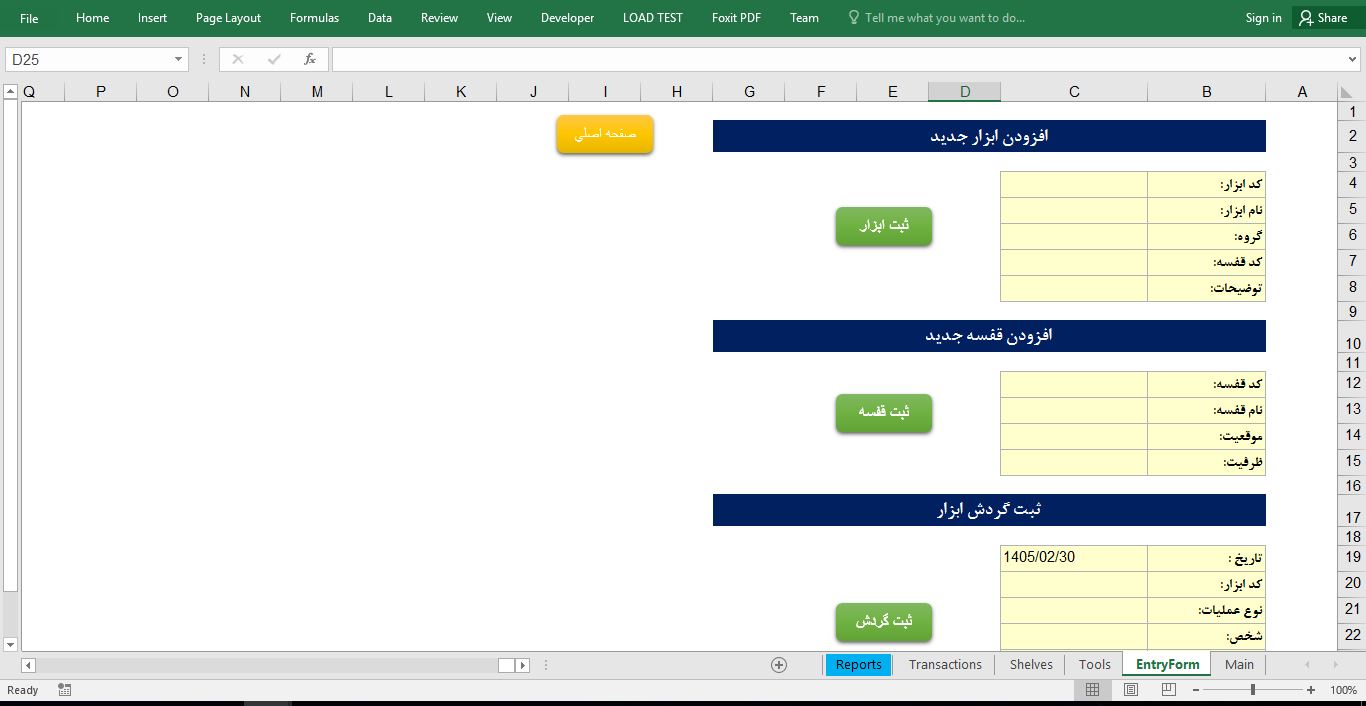Click the Cancel icon in formula bar

pyautogui.click(x=237, y=59)
